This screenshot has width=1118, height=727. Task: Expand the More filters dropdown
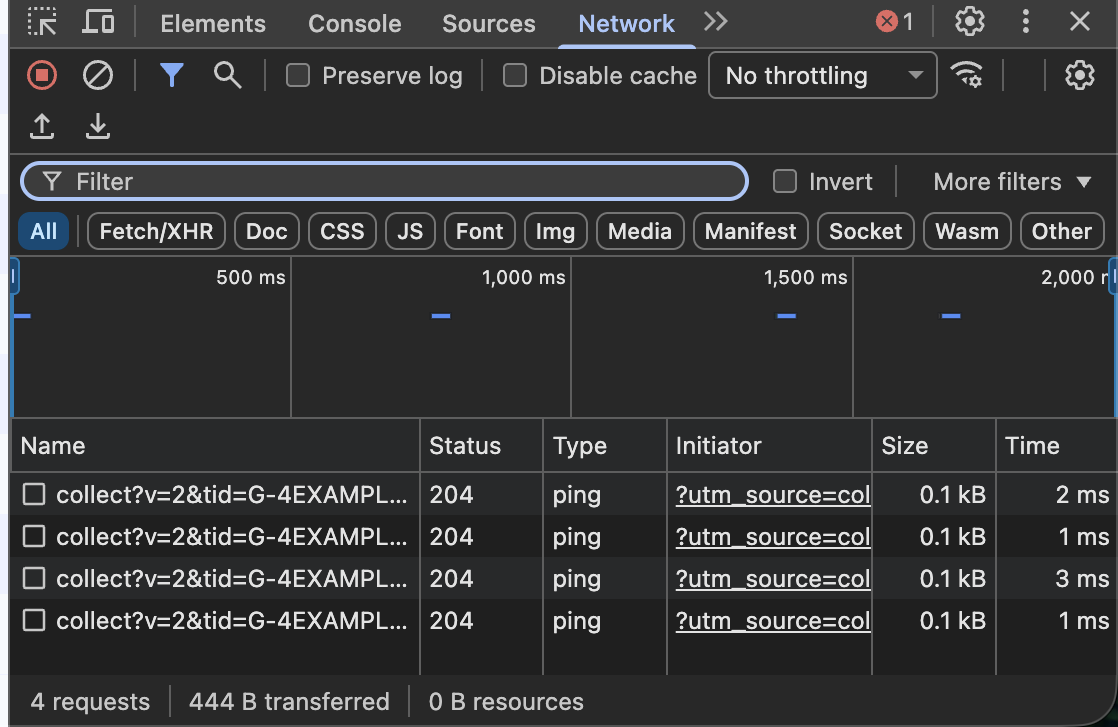pos(1012,182)
